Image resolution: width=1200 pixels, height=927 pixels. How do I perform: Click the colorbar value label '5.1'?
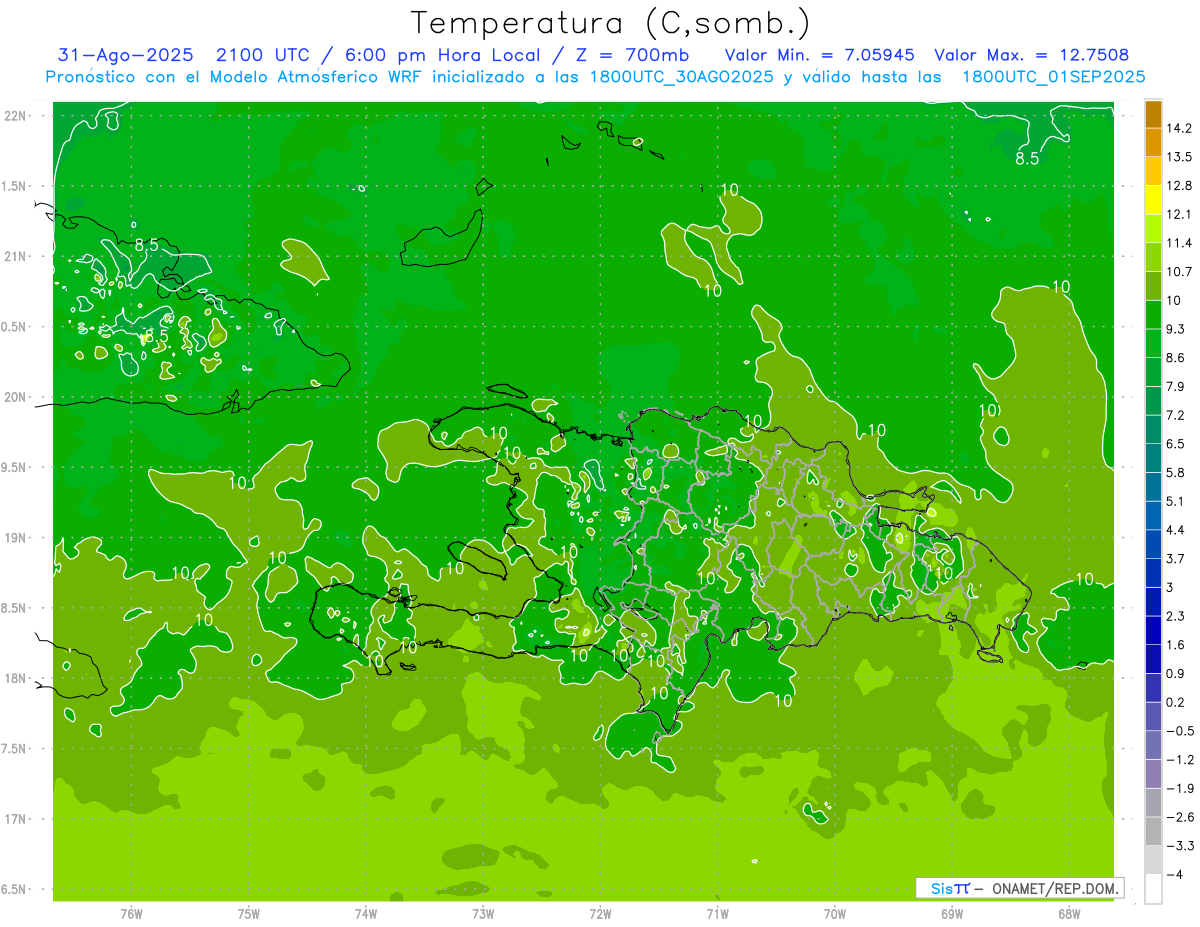(1176, 501)
